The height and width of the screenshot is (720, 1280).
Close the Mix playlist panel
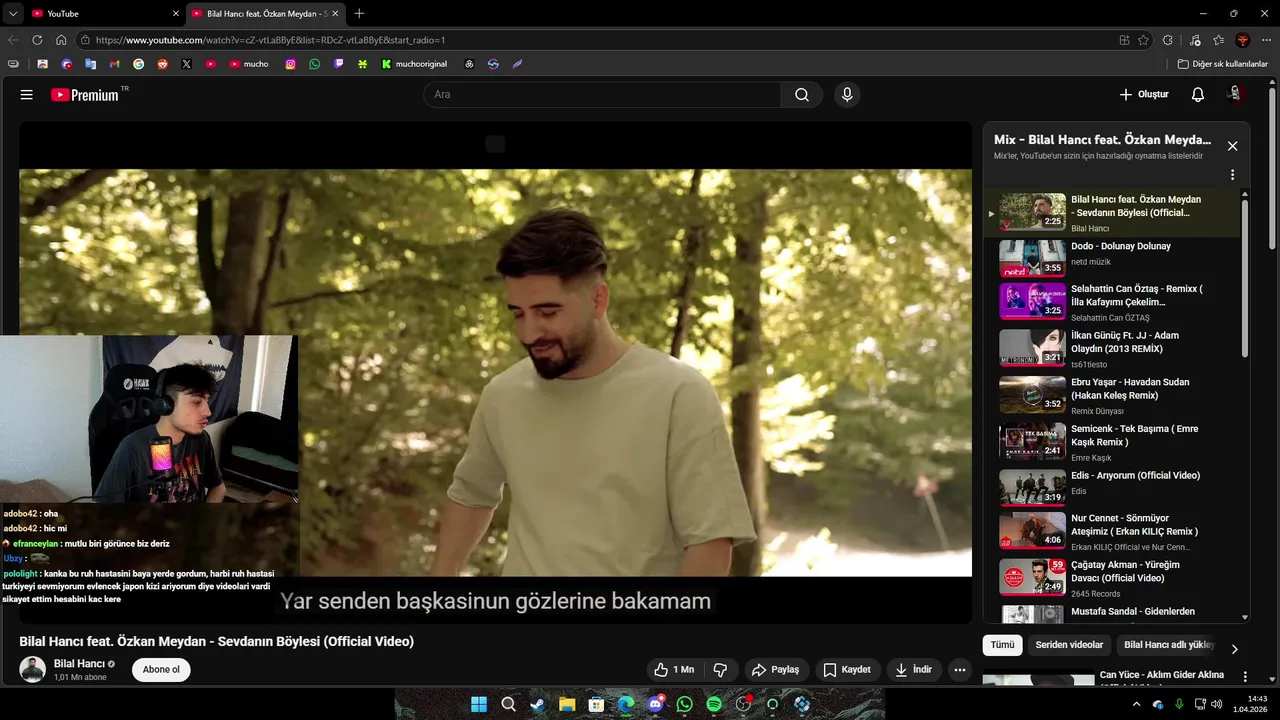(1232, 146)
